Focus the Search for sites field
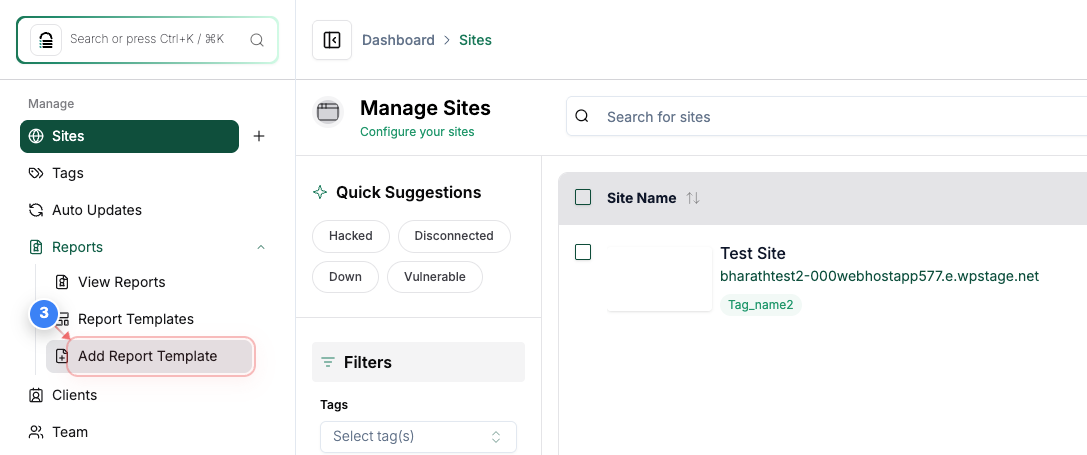The height and width of the screenshot is (455, 1087). tap(826, 116)
